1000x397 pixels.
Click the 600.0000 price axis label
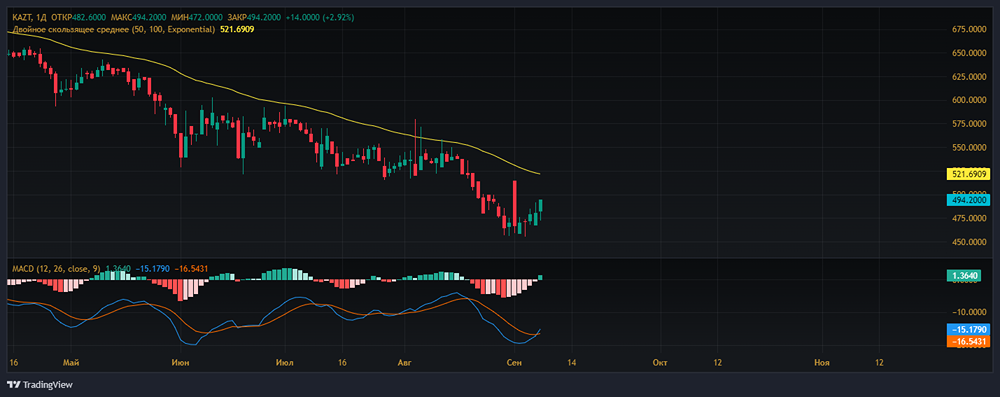[969, 100]
